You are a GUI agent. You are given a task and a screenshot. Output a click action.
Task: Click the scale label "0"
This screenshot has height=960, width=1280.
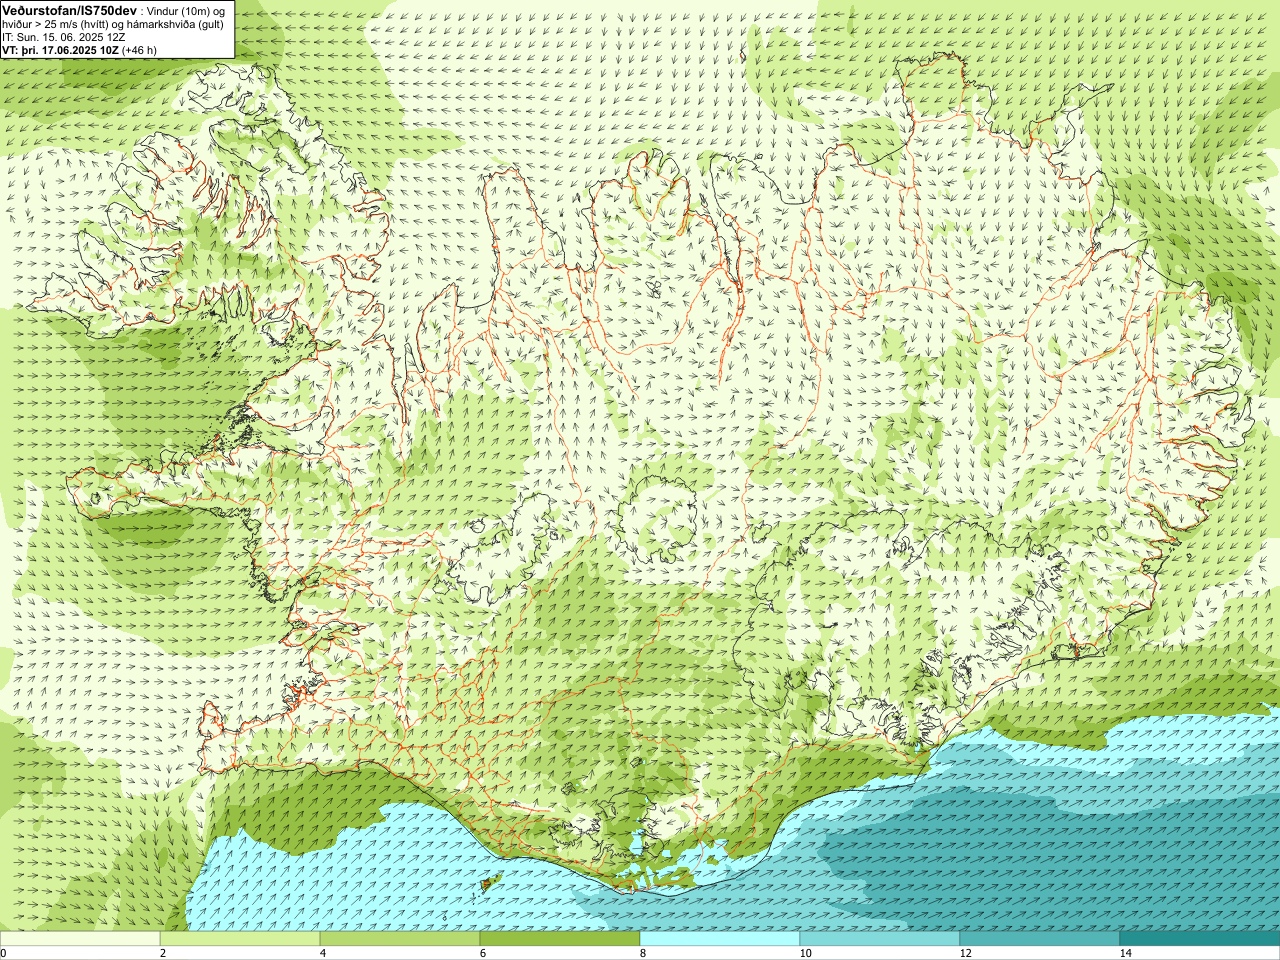pyautogui.click(x=4, y=953)
